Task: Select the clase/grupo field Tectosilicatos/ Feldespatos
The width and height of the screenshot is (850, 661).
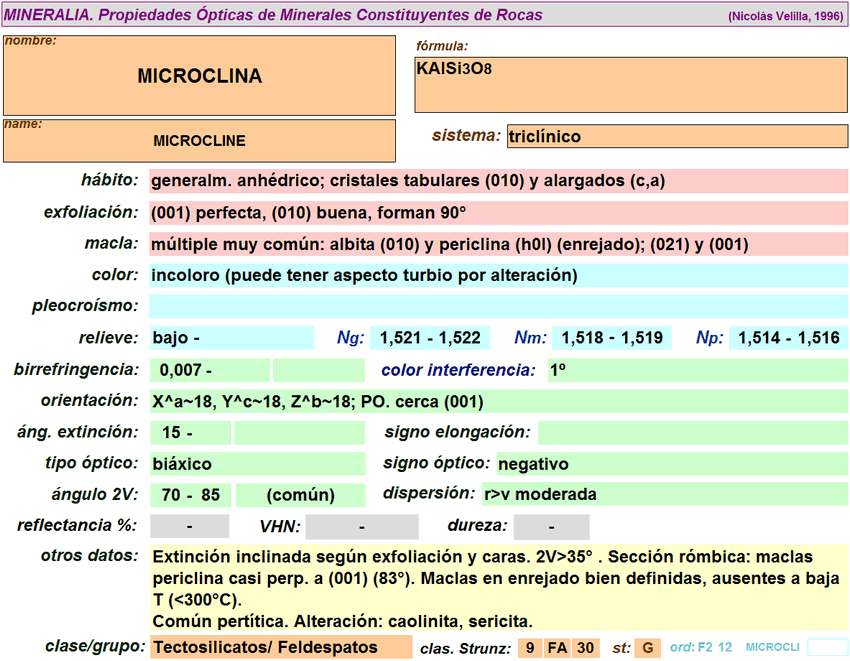Action: coord(280,647)
